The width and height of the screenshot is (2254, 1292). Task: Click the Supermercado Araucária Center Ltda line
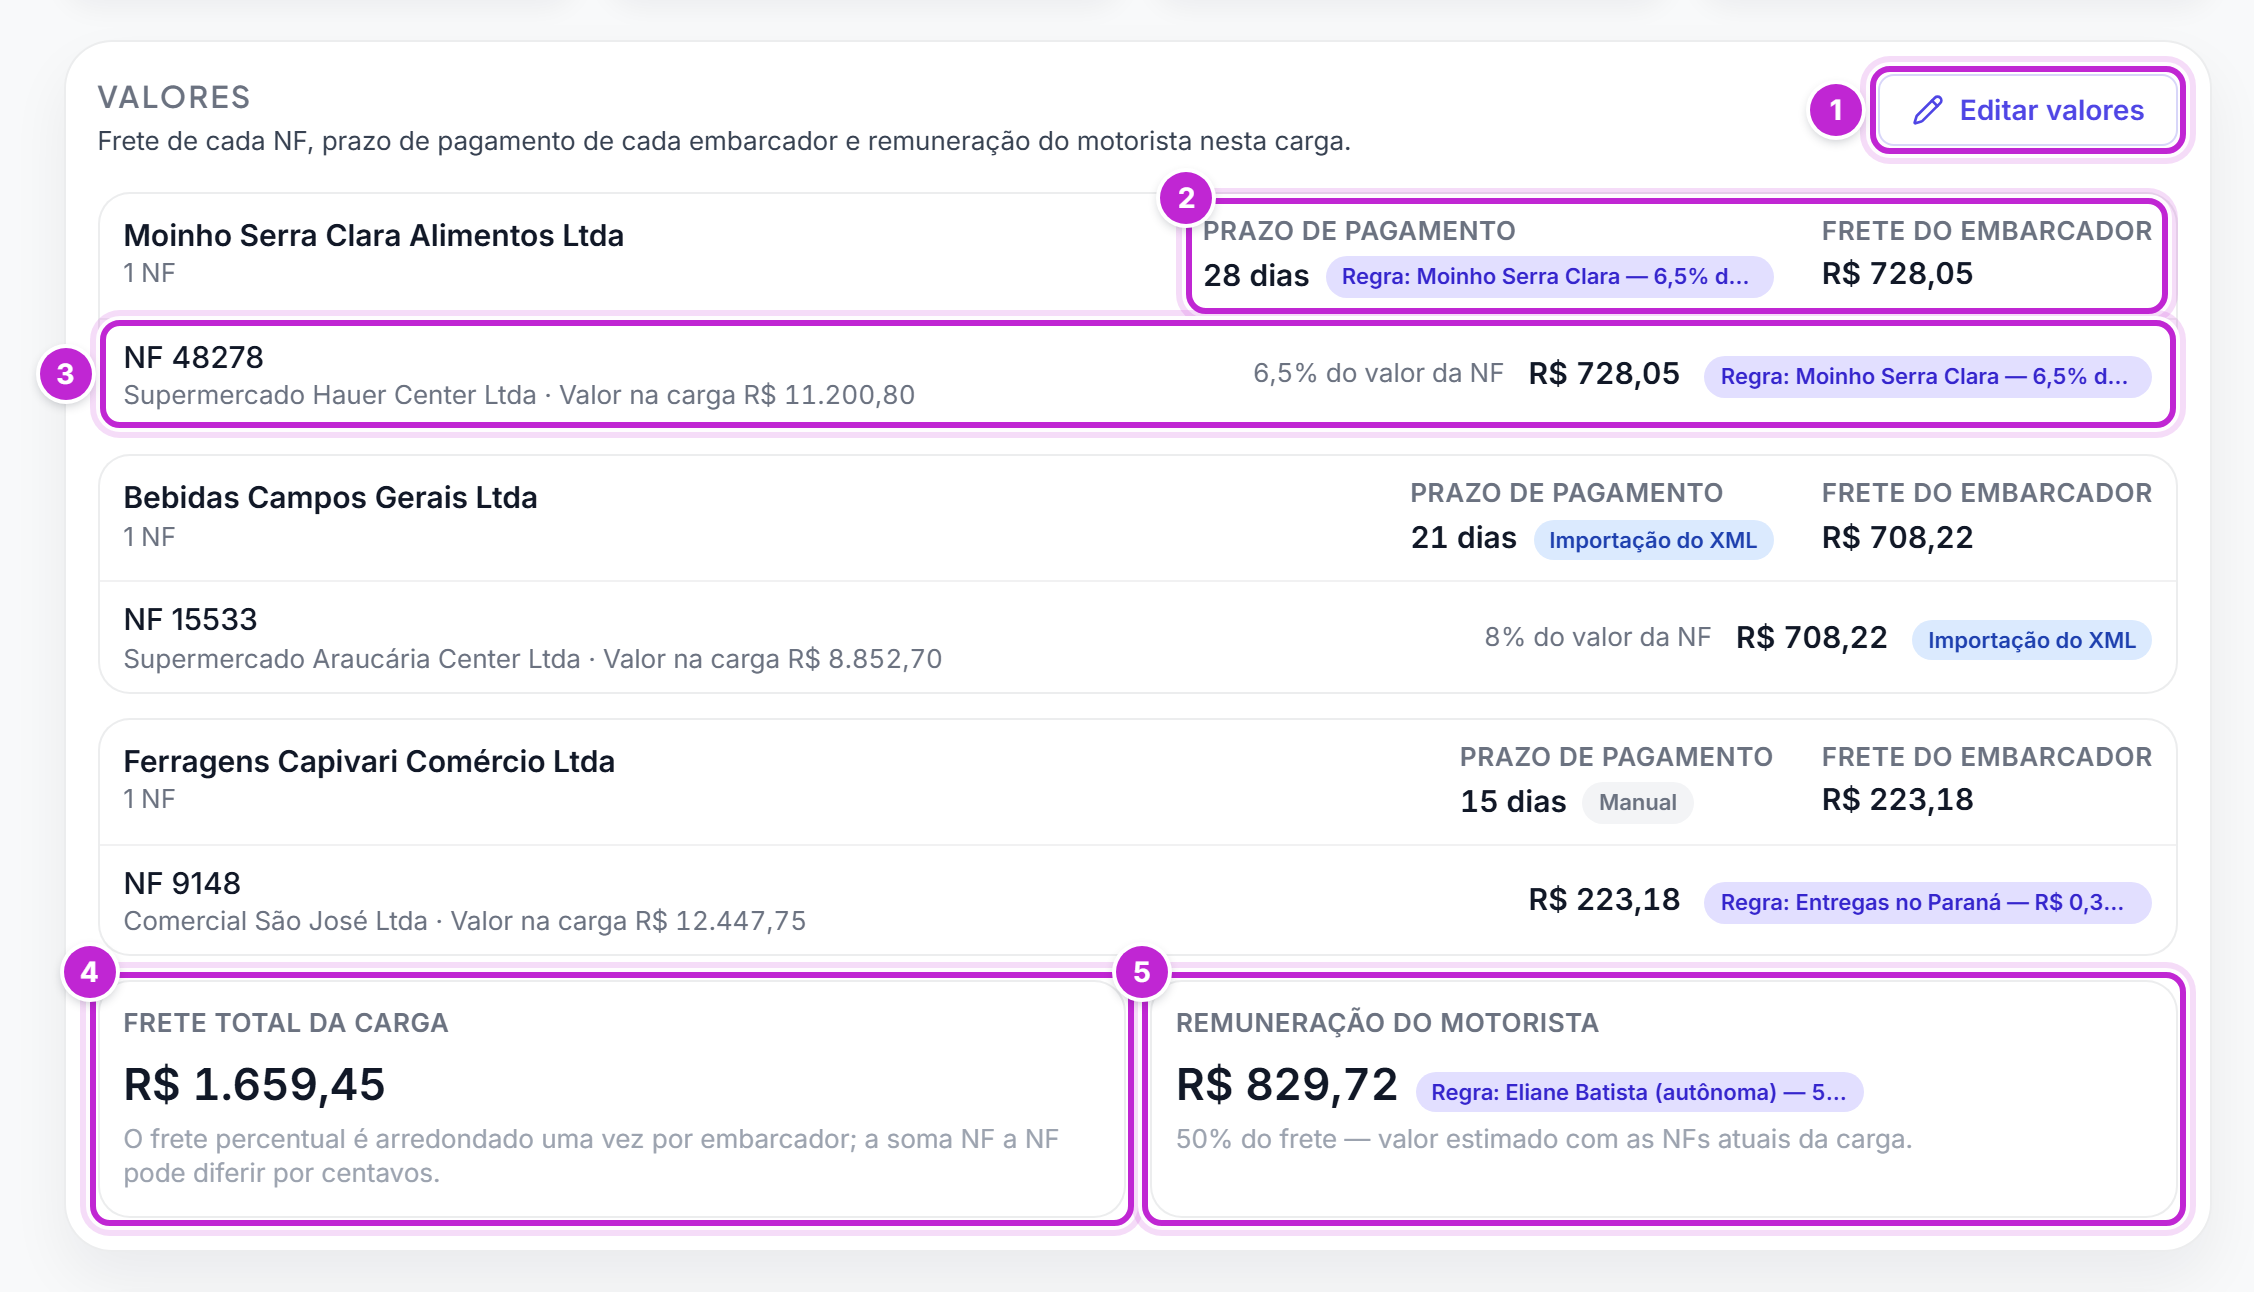(x=533, y=659)
